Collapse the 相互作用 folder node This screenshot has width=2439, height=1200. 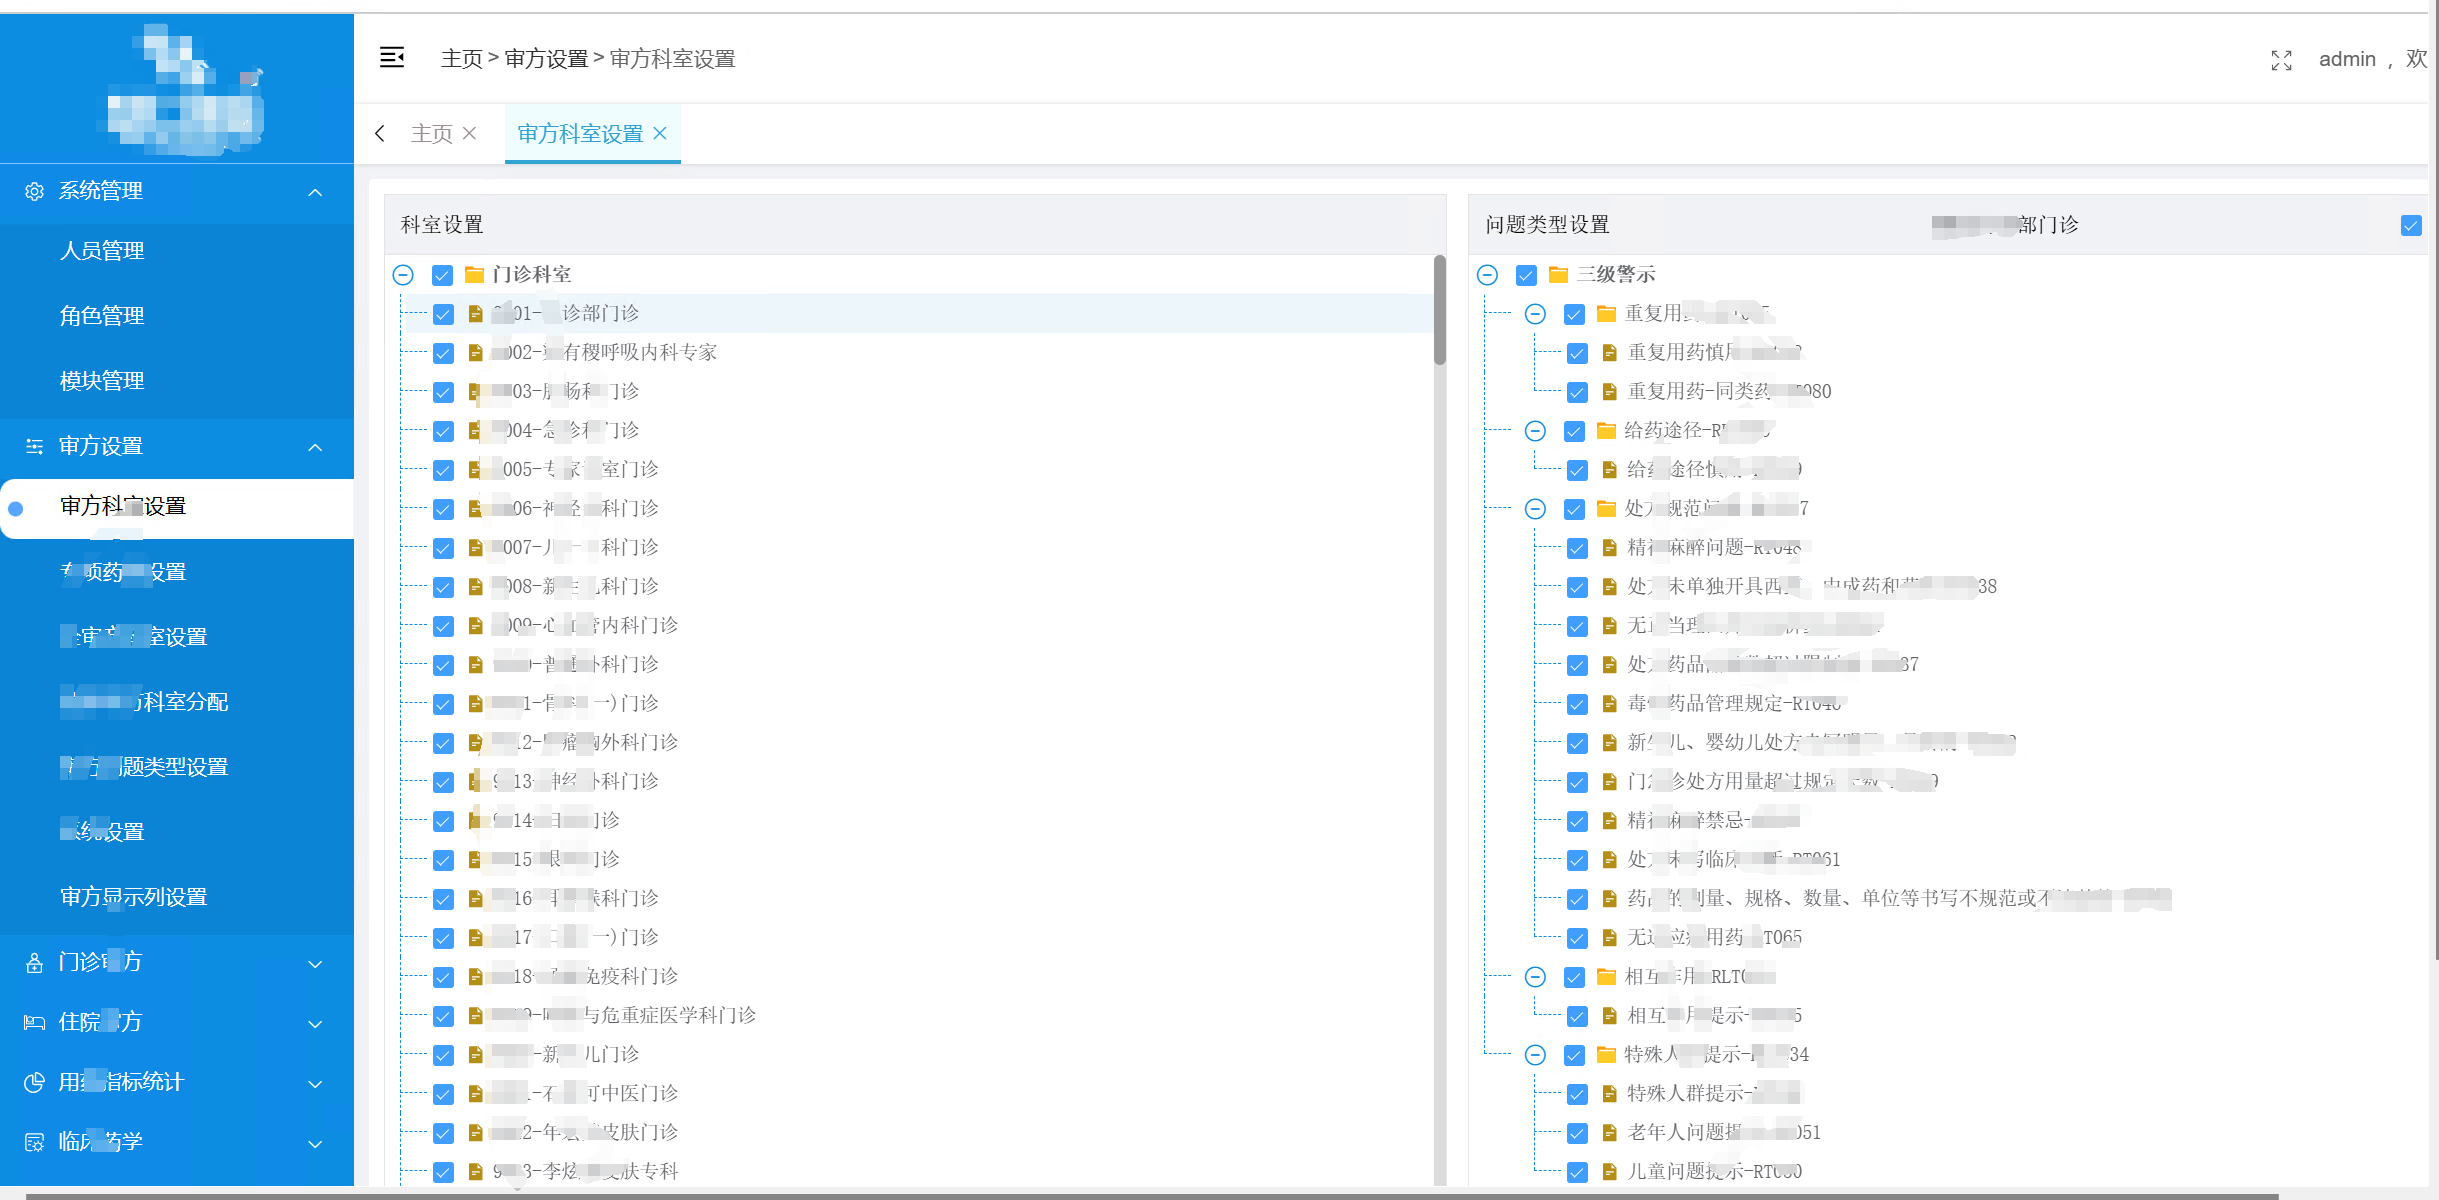click(x=1535, y=977)
